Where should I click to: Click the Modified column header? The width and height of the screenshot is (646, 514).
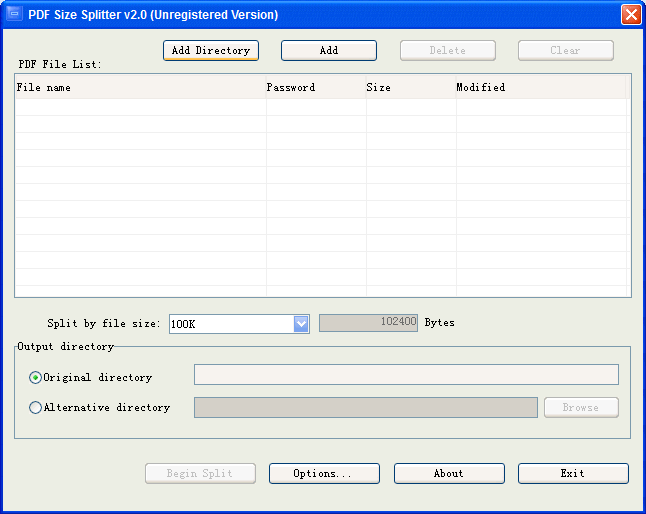[540, 87]
